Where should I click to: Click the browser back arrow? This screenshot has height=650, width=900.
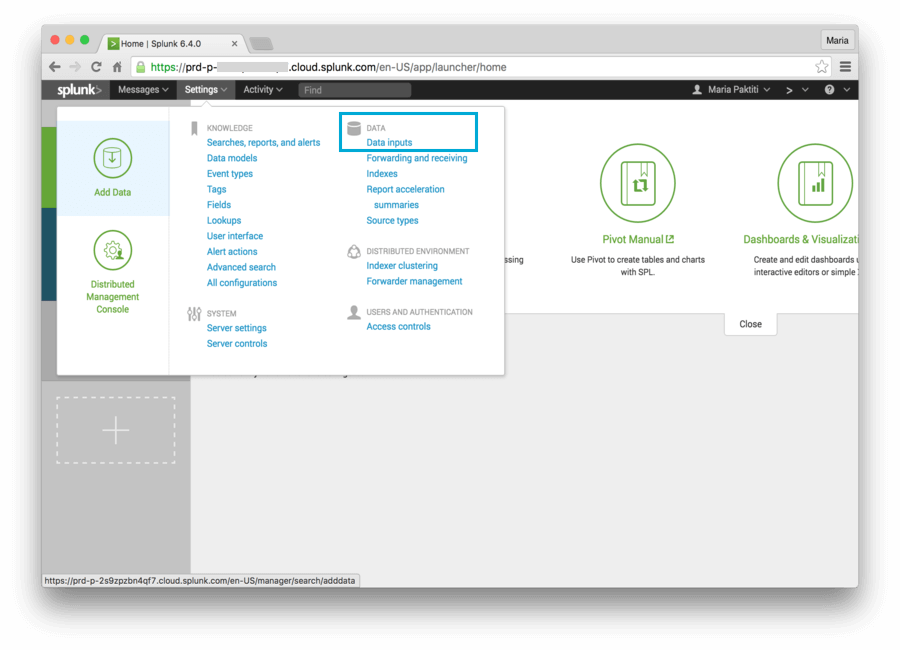pyautogui.click(x=55, y=67)
